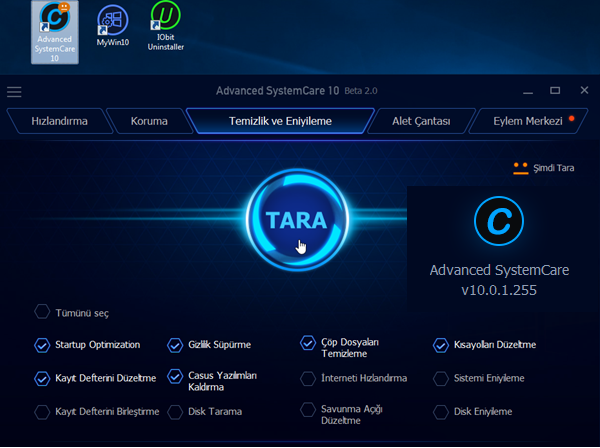Click the Advanced SystemCare name under logo

499,270
